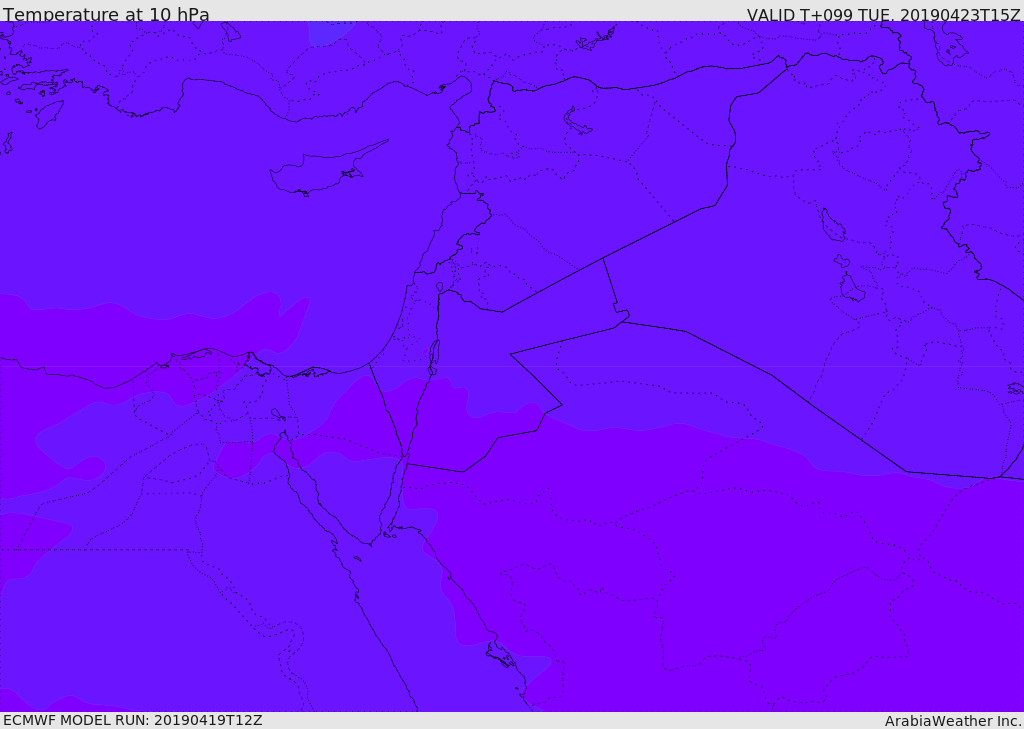The width and height of the screenshot is (1024, 729).
Task: Click the "Temperature at 10 hPa" title text
Action: tap(106, 14)
